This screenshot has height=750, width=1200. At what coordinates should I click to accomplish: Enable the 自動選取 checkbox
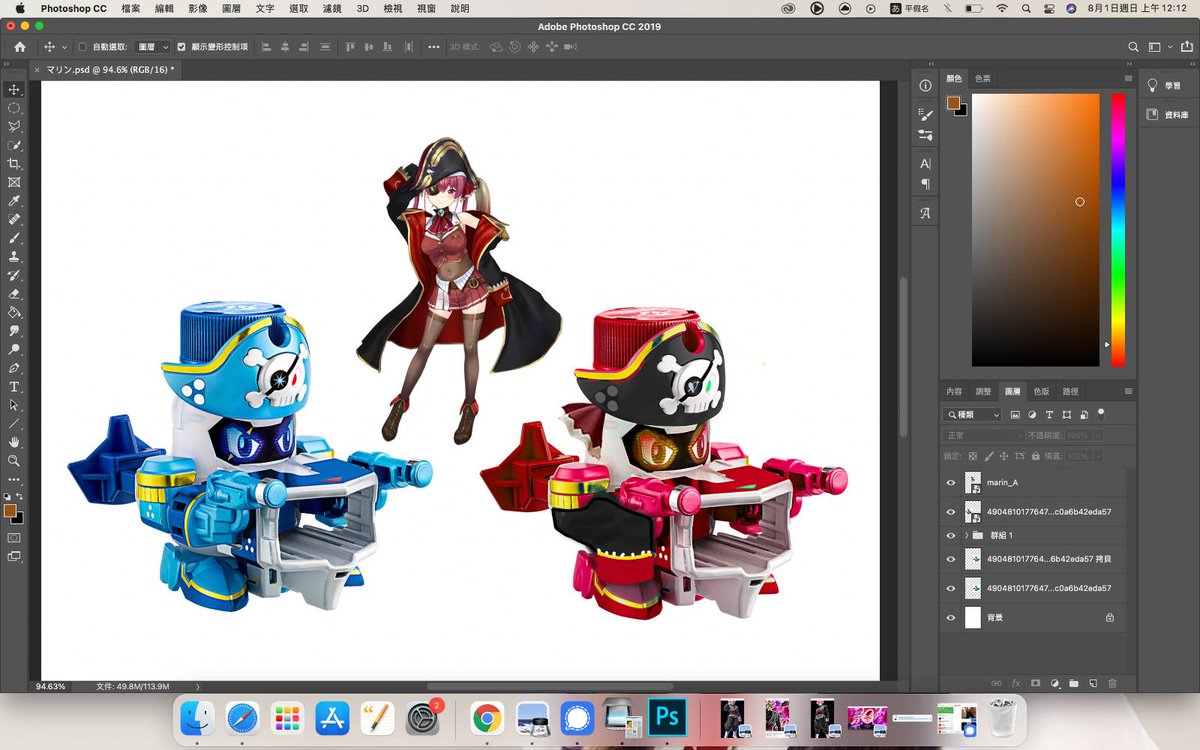pos(83,47)
